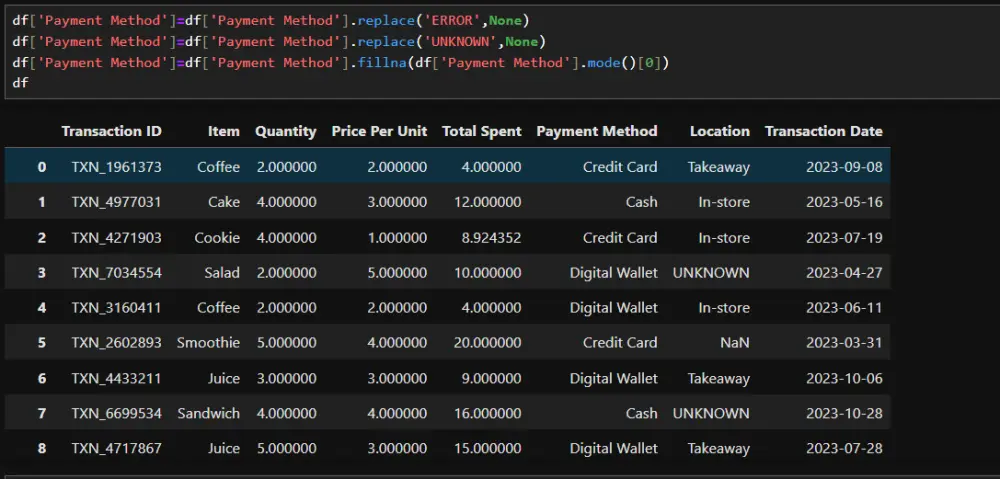
Task: Click the Total Spent column header
Action: [482, 131]
